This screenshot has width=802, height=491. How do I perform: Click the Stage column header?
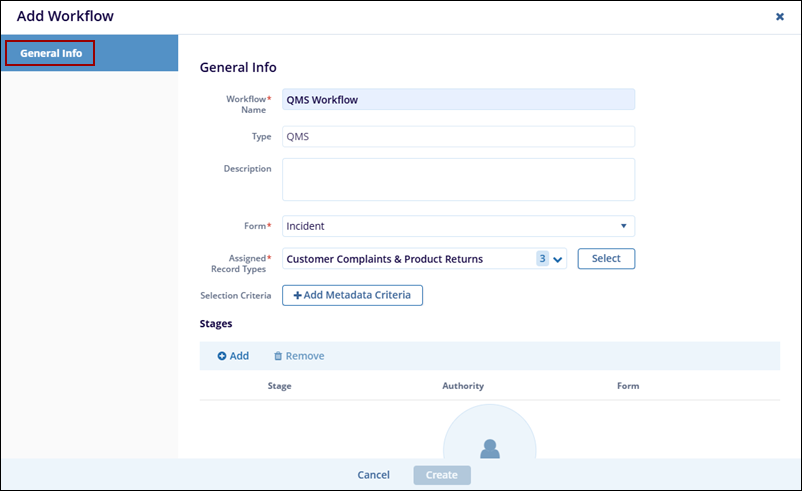point(279,386)
